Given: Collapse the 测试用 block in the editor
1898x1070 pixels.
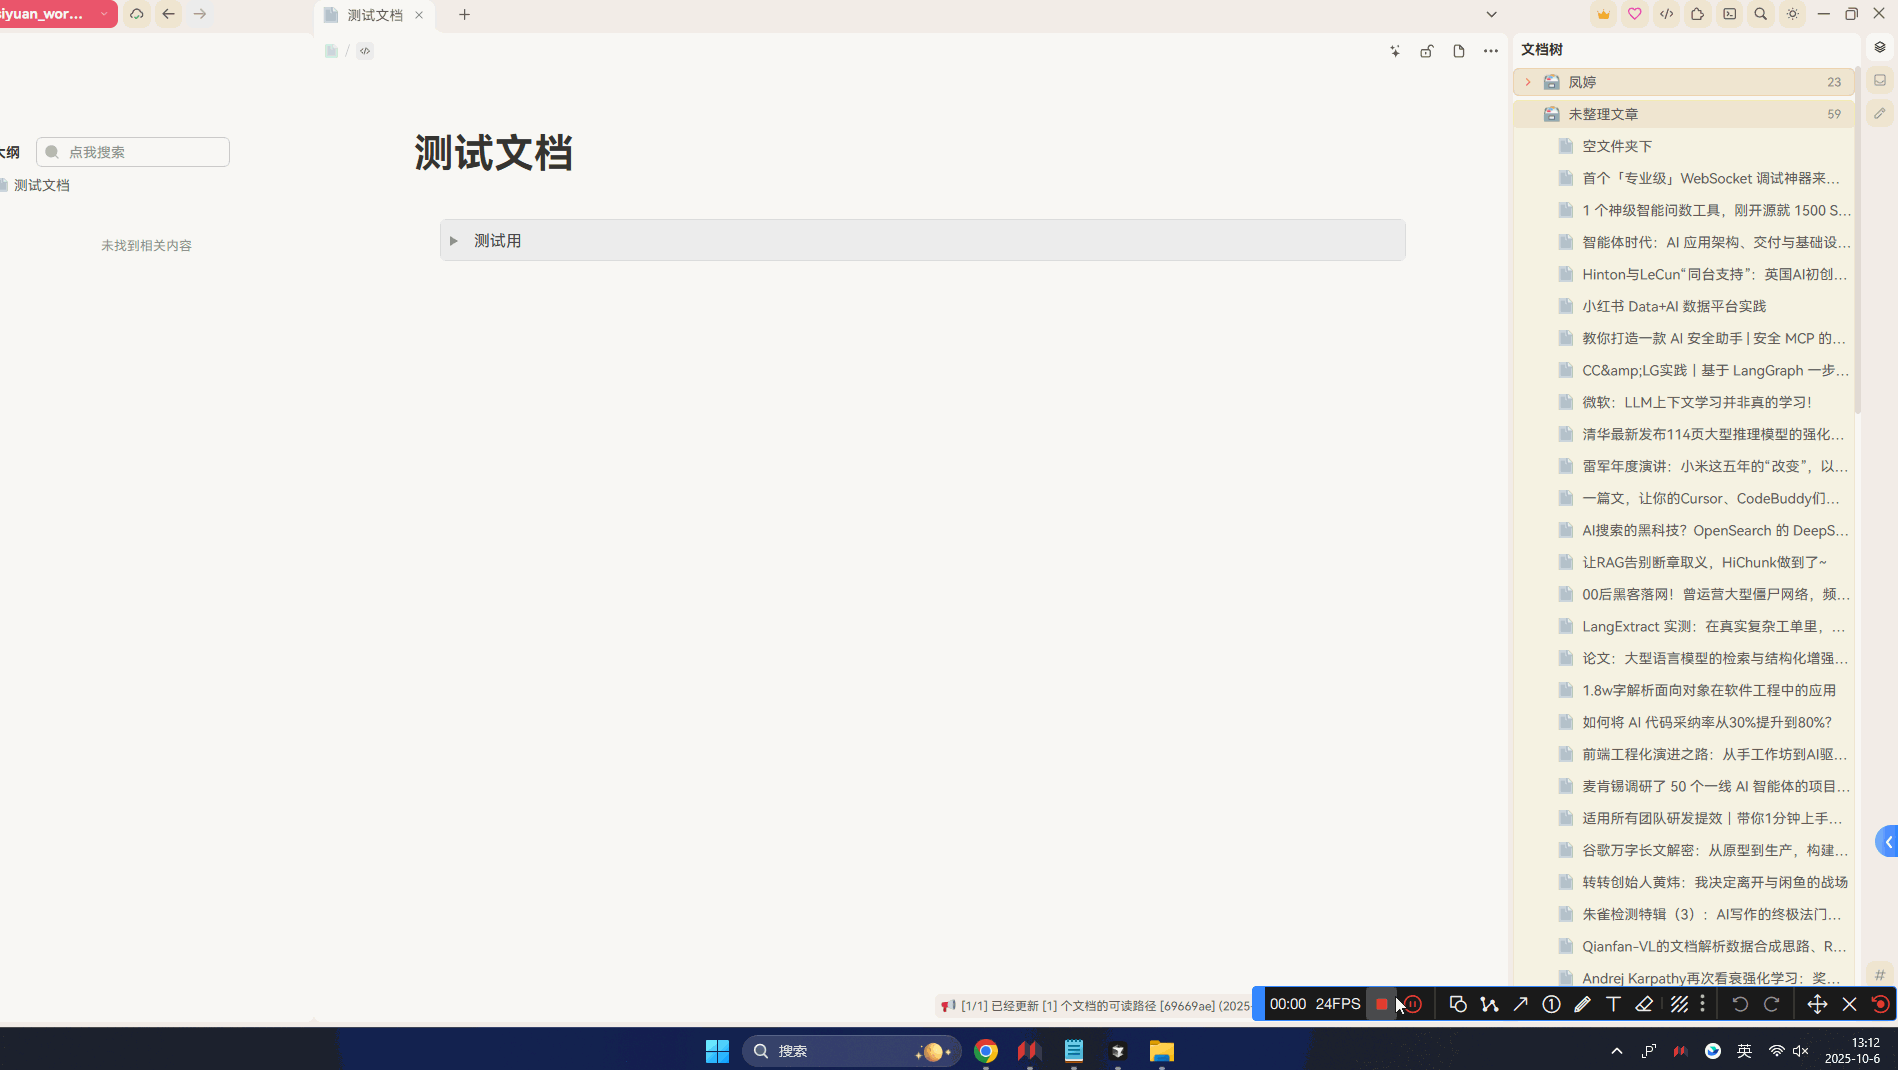Looking at the screenshot, I should [x=453, y=240].
